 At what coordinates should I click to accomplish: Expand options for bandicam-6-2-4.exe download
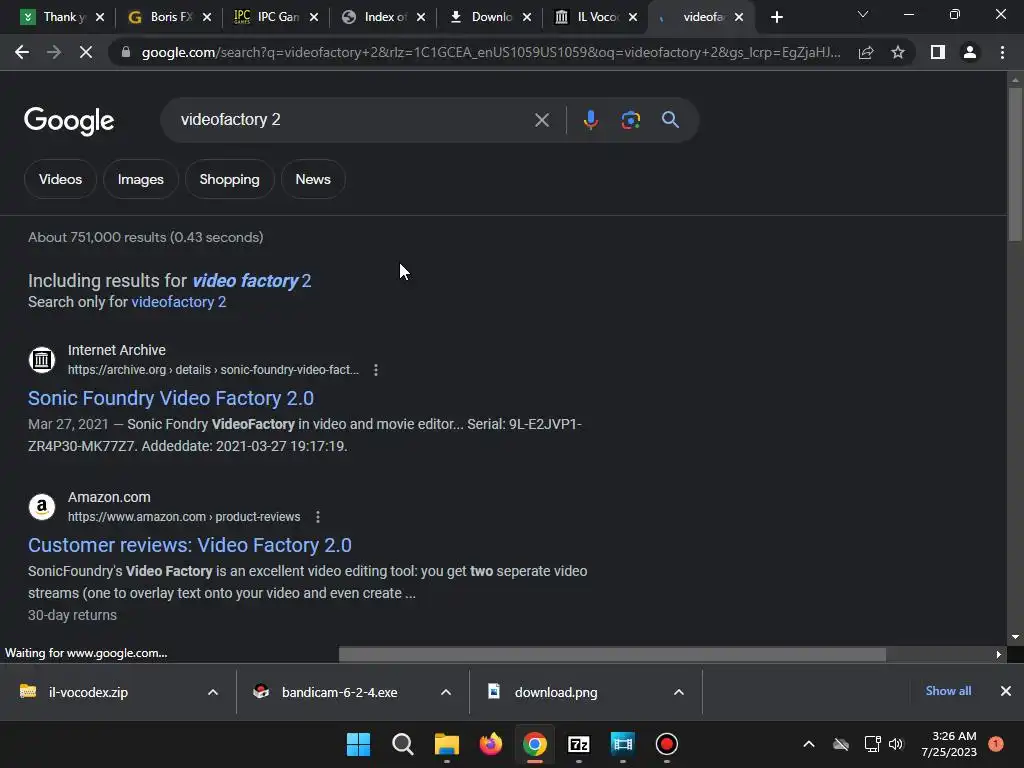446,692
